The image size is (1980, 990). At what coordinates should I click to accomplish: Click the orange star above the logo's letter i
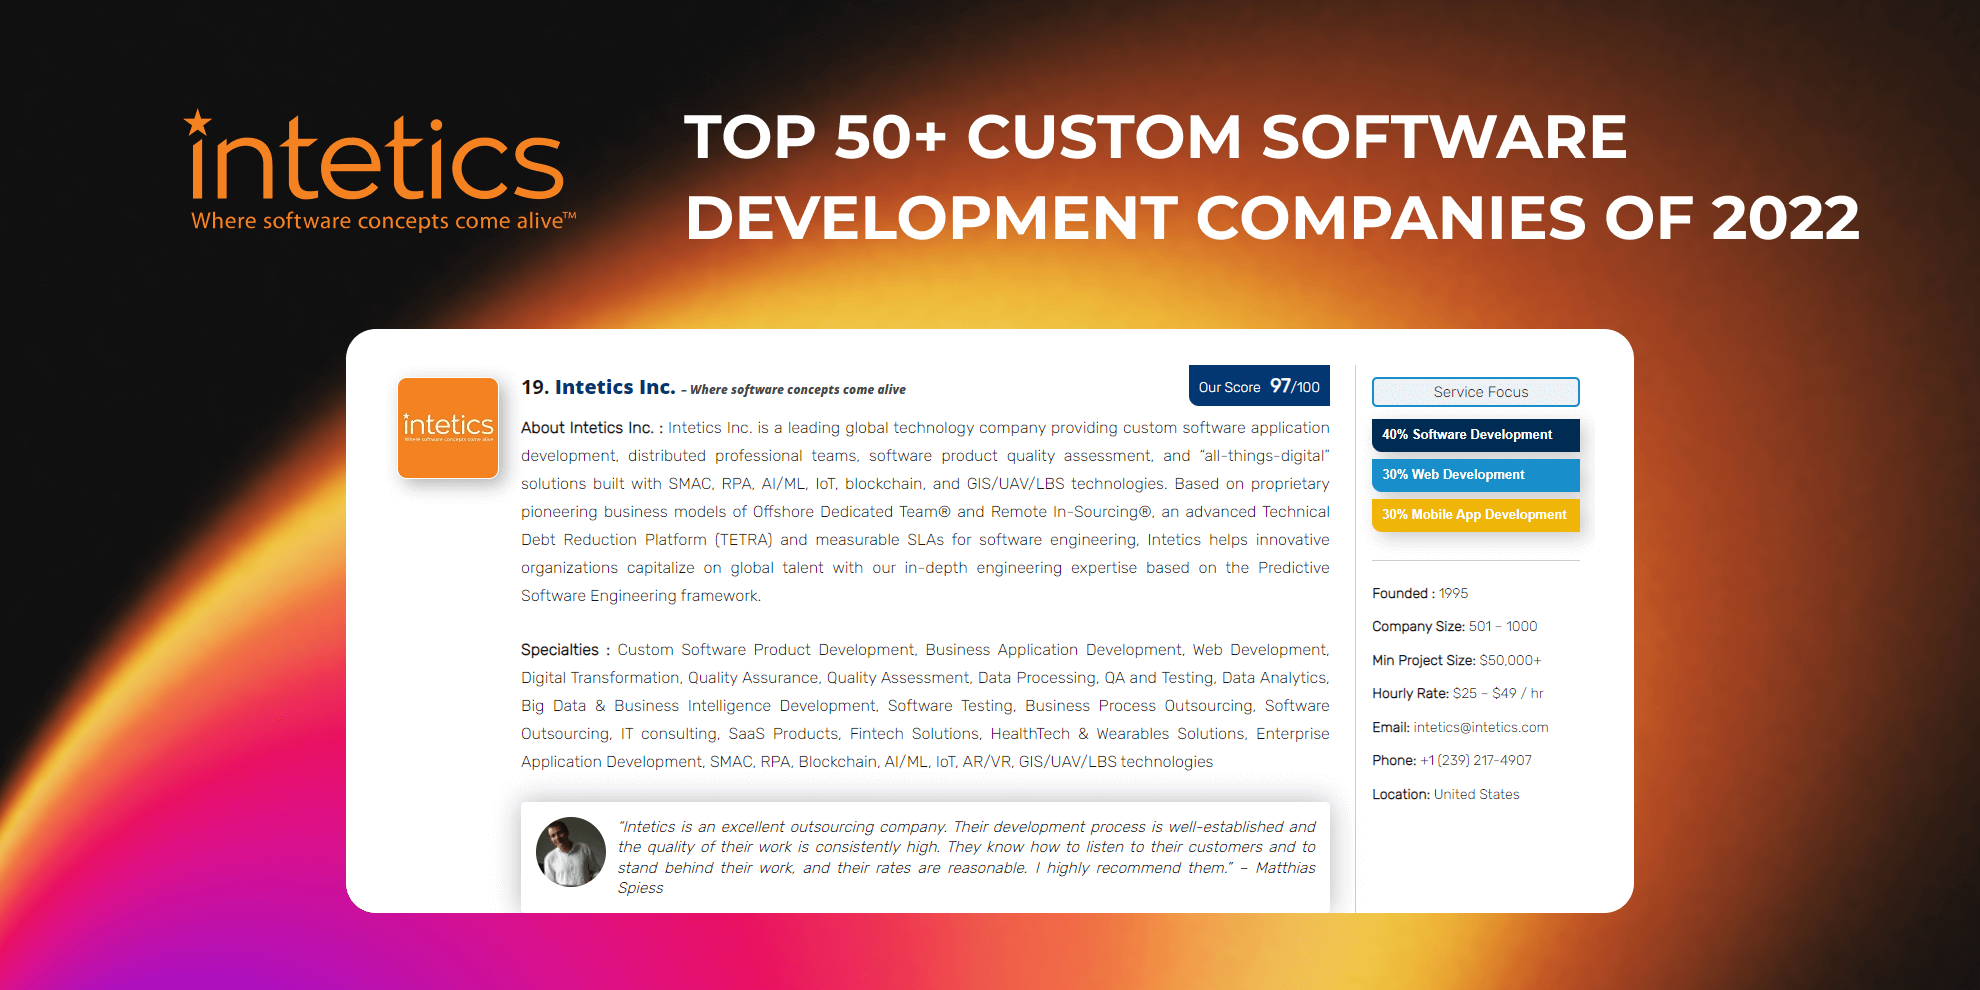point(198,123)
